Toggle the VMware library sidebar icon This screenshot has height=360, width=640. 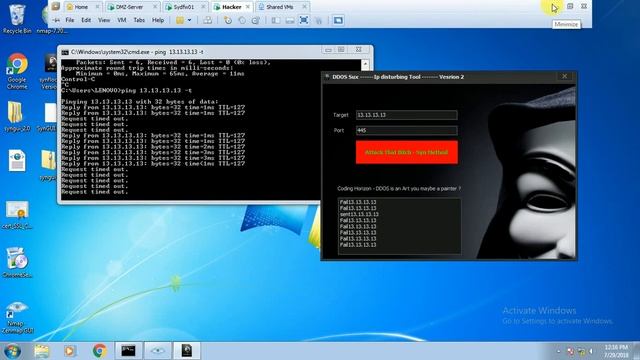pos(276,20)
